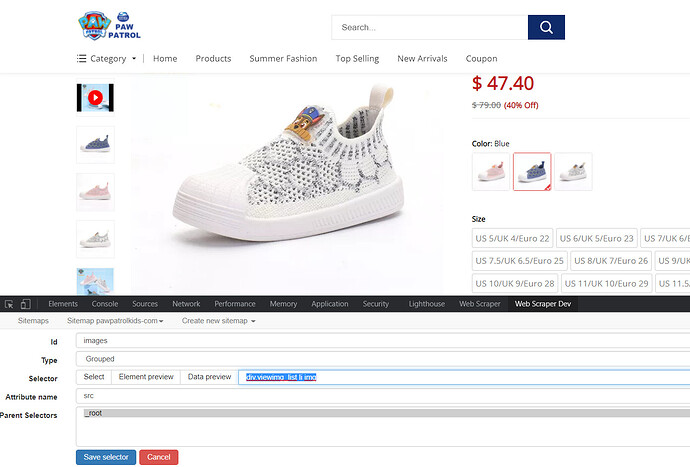Viewport: 690px width, 467px height.
Task: Click the Save selector button
Action: [105, 456]
